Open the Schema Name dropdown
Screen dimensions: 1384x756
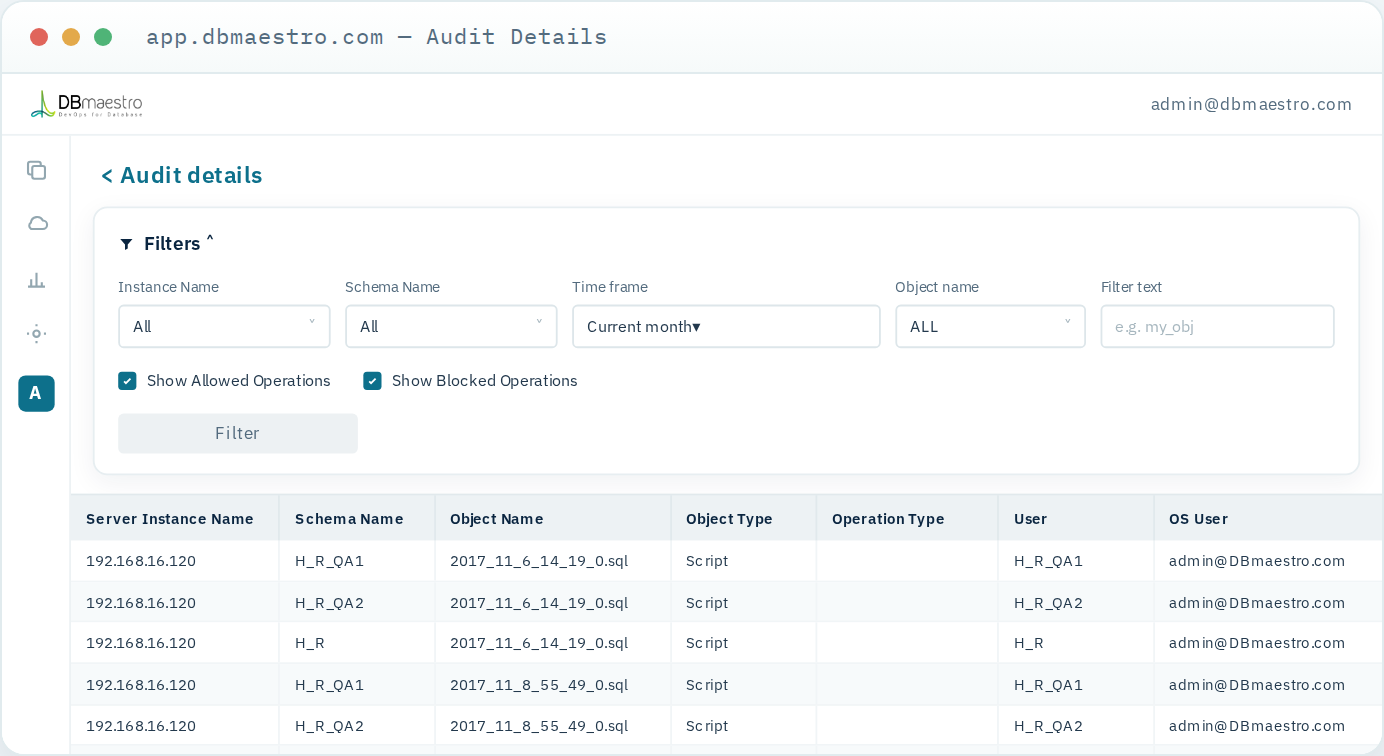coord(451,327)
